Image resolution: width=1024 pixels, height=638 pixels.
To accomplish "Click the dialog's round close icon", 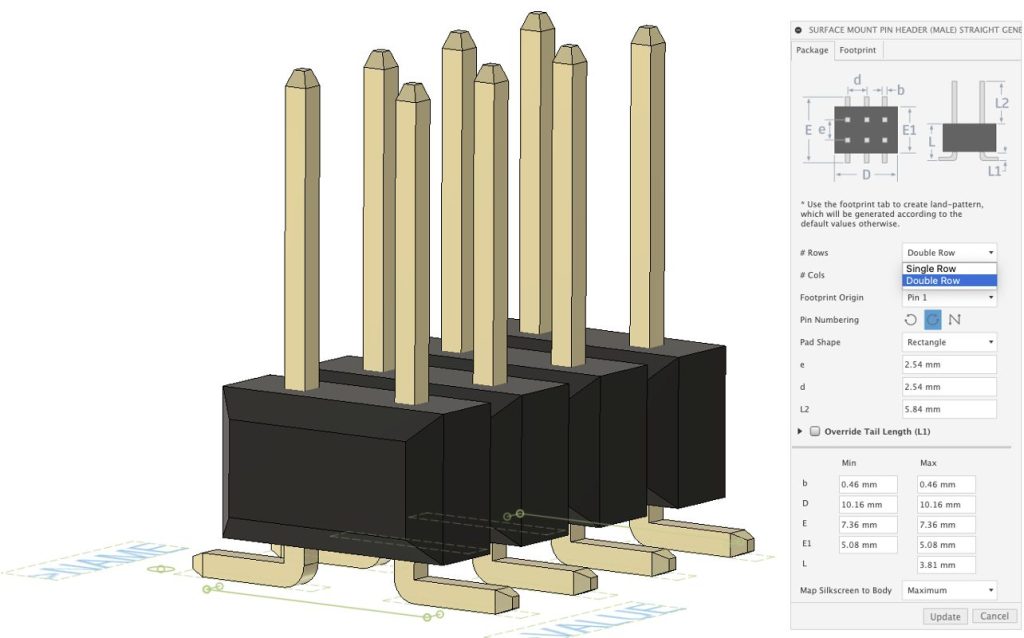I will (x=798, y=29).
